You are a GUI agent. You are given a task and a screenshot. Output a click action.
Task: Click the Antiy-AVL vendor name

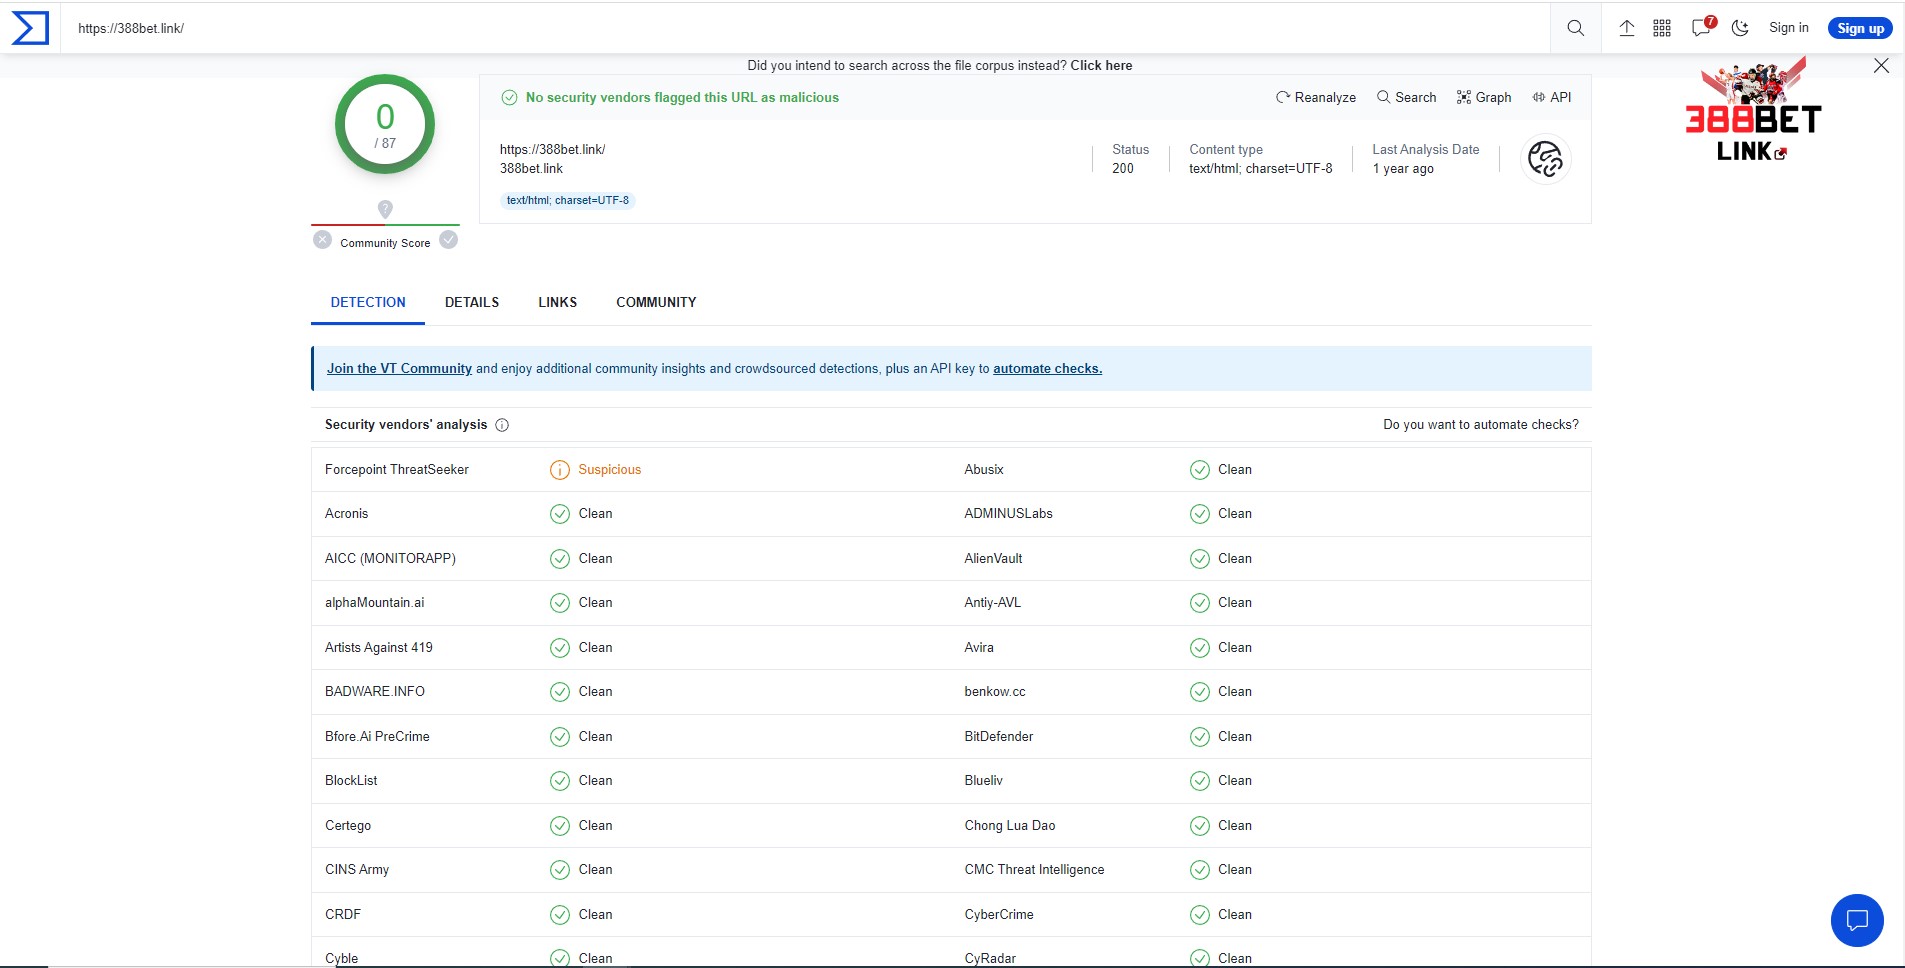click(x=992, y=603)
